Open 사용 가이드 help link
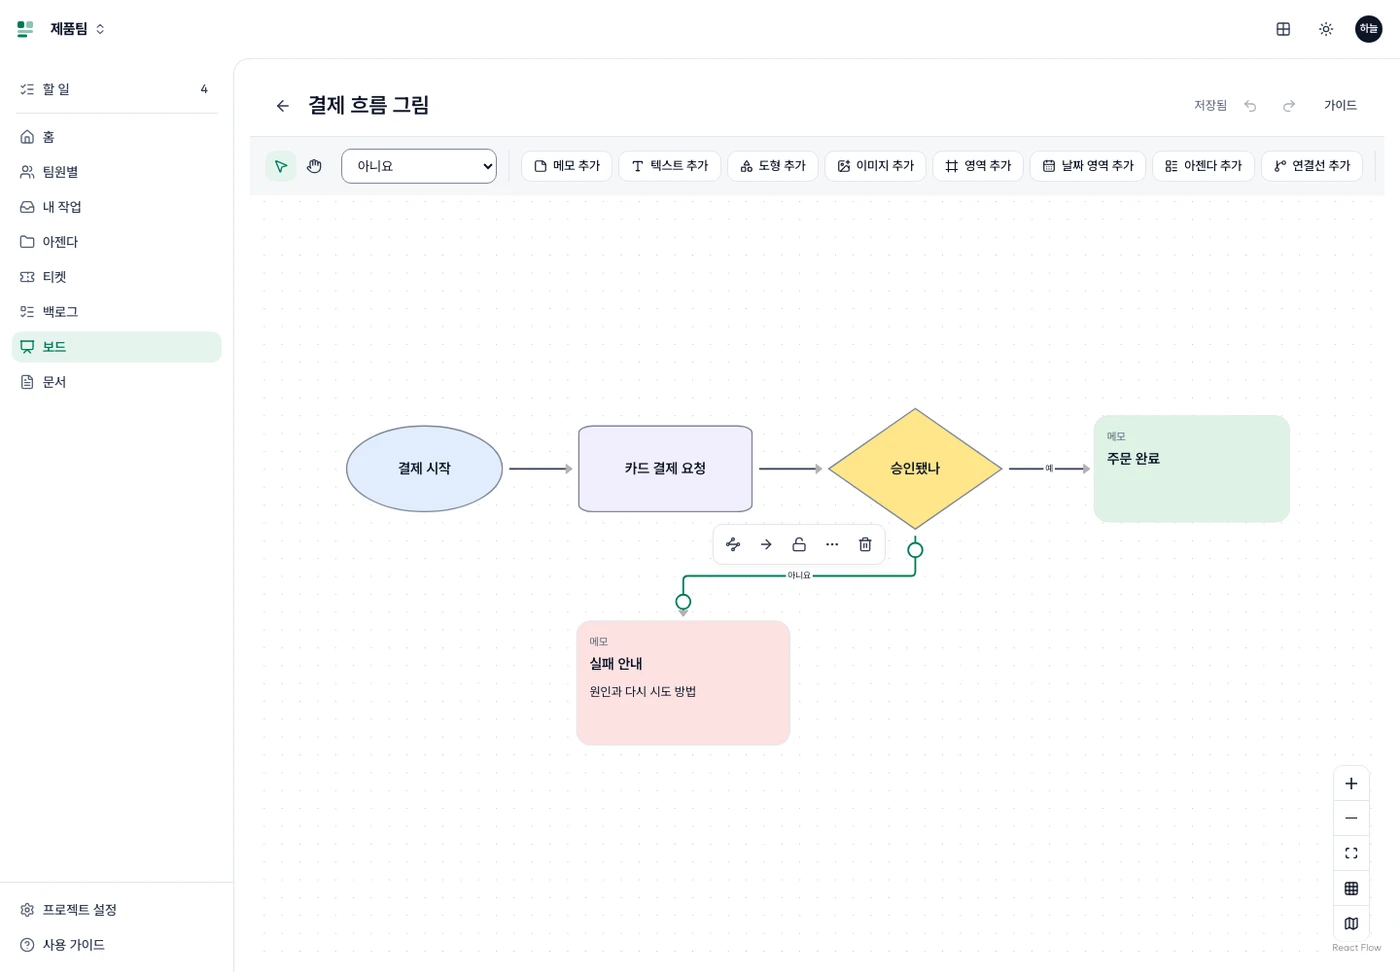Screen dimensions: 1400x972 [116, 945]
